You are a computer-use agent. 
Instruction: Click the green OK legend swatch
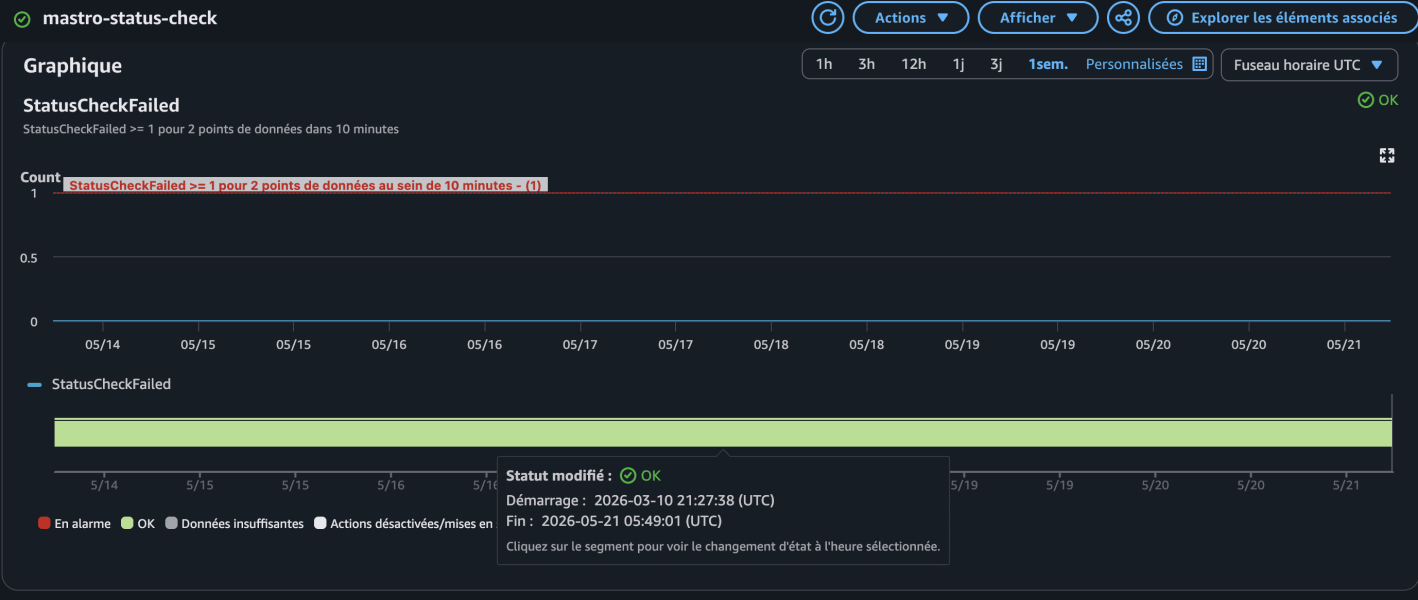127,523
